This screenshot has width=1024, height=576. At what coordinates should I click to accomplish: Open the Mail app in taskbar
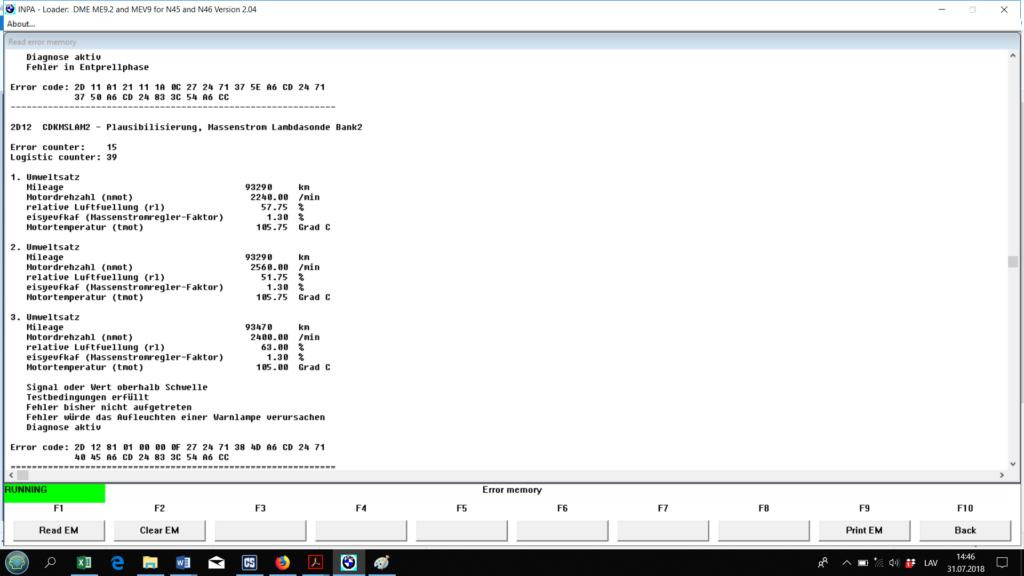(215, 562)
